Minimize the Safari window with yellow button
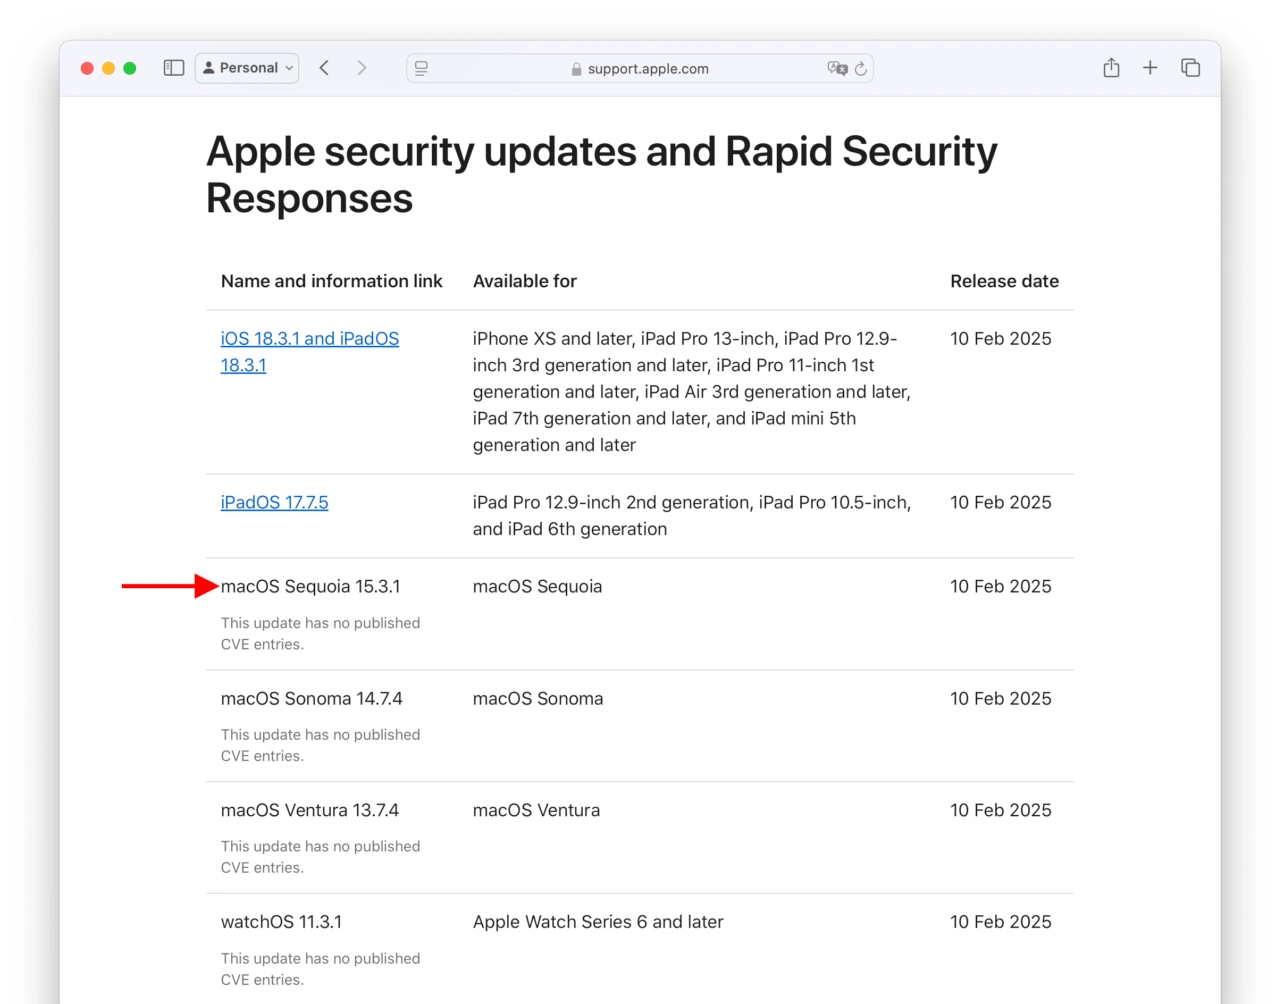Viewport: 1280px width, 1004px height. (x=108, y=68)
